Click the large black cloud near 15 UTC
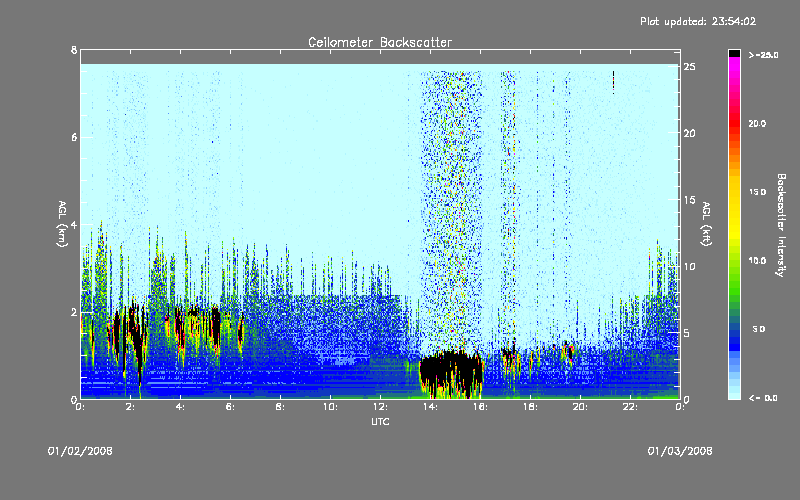The image size is (800, 500). pos(451,372)
